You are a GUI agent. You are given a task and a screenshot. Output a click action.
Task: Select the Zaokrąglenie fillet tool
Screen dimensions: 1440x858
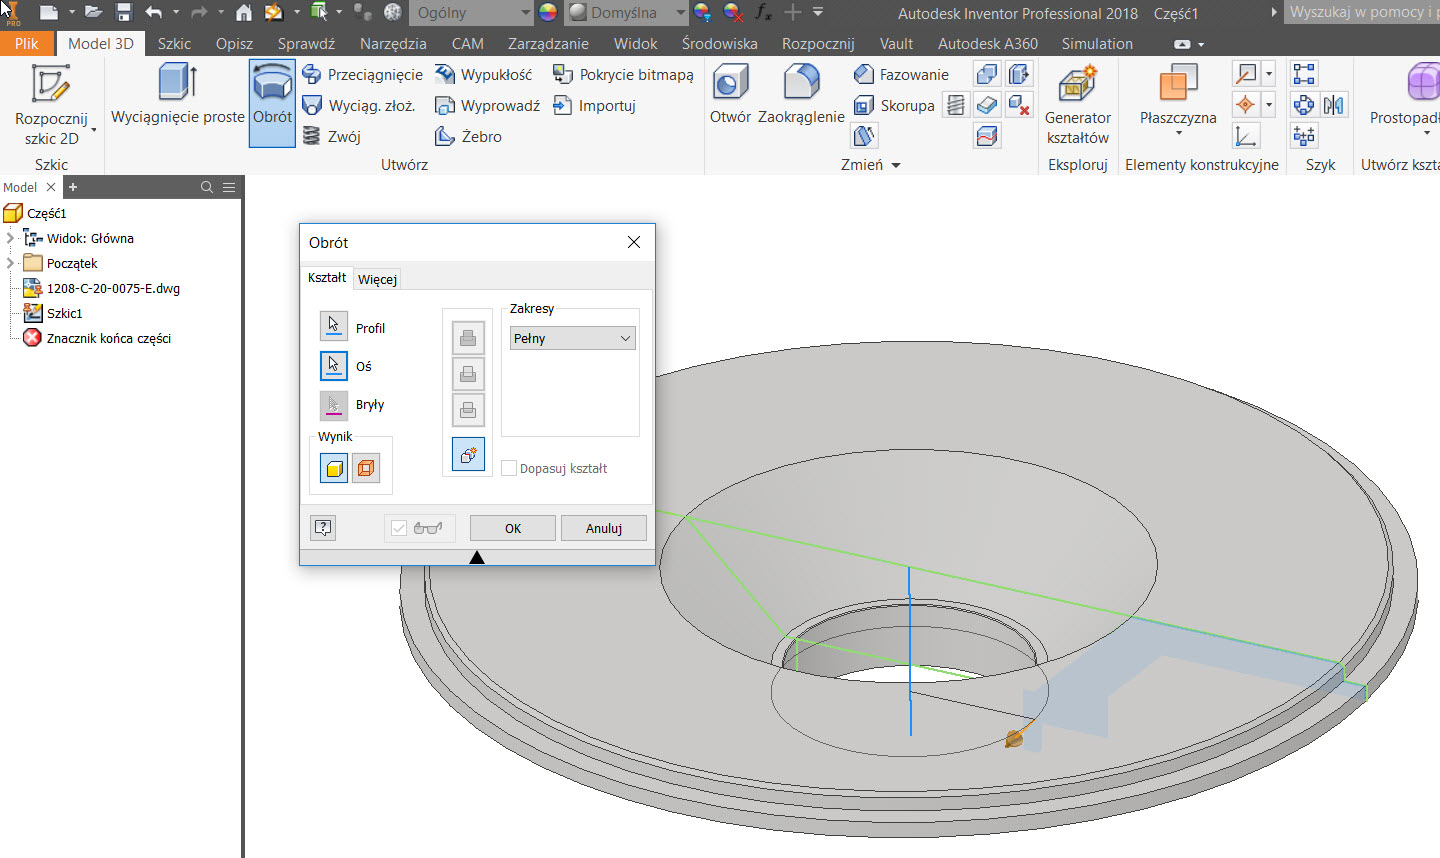(x=801, y=84)
